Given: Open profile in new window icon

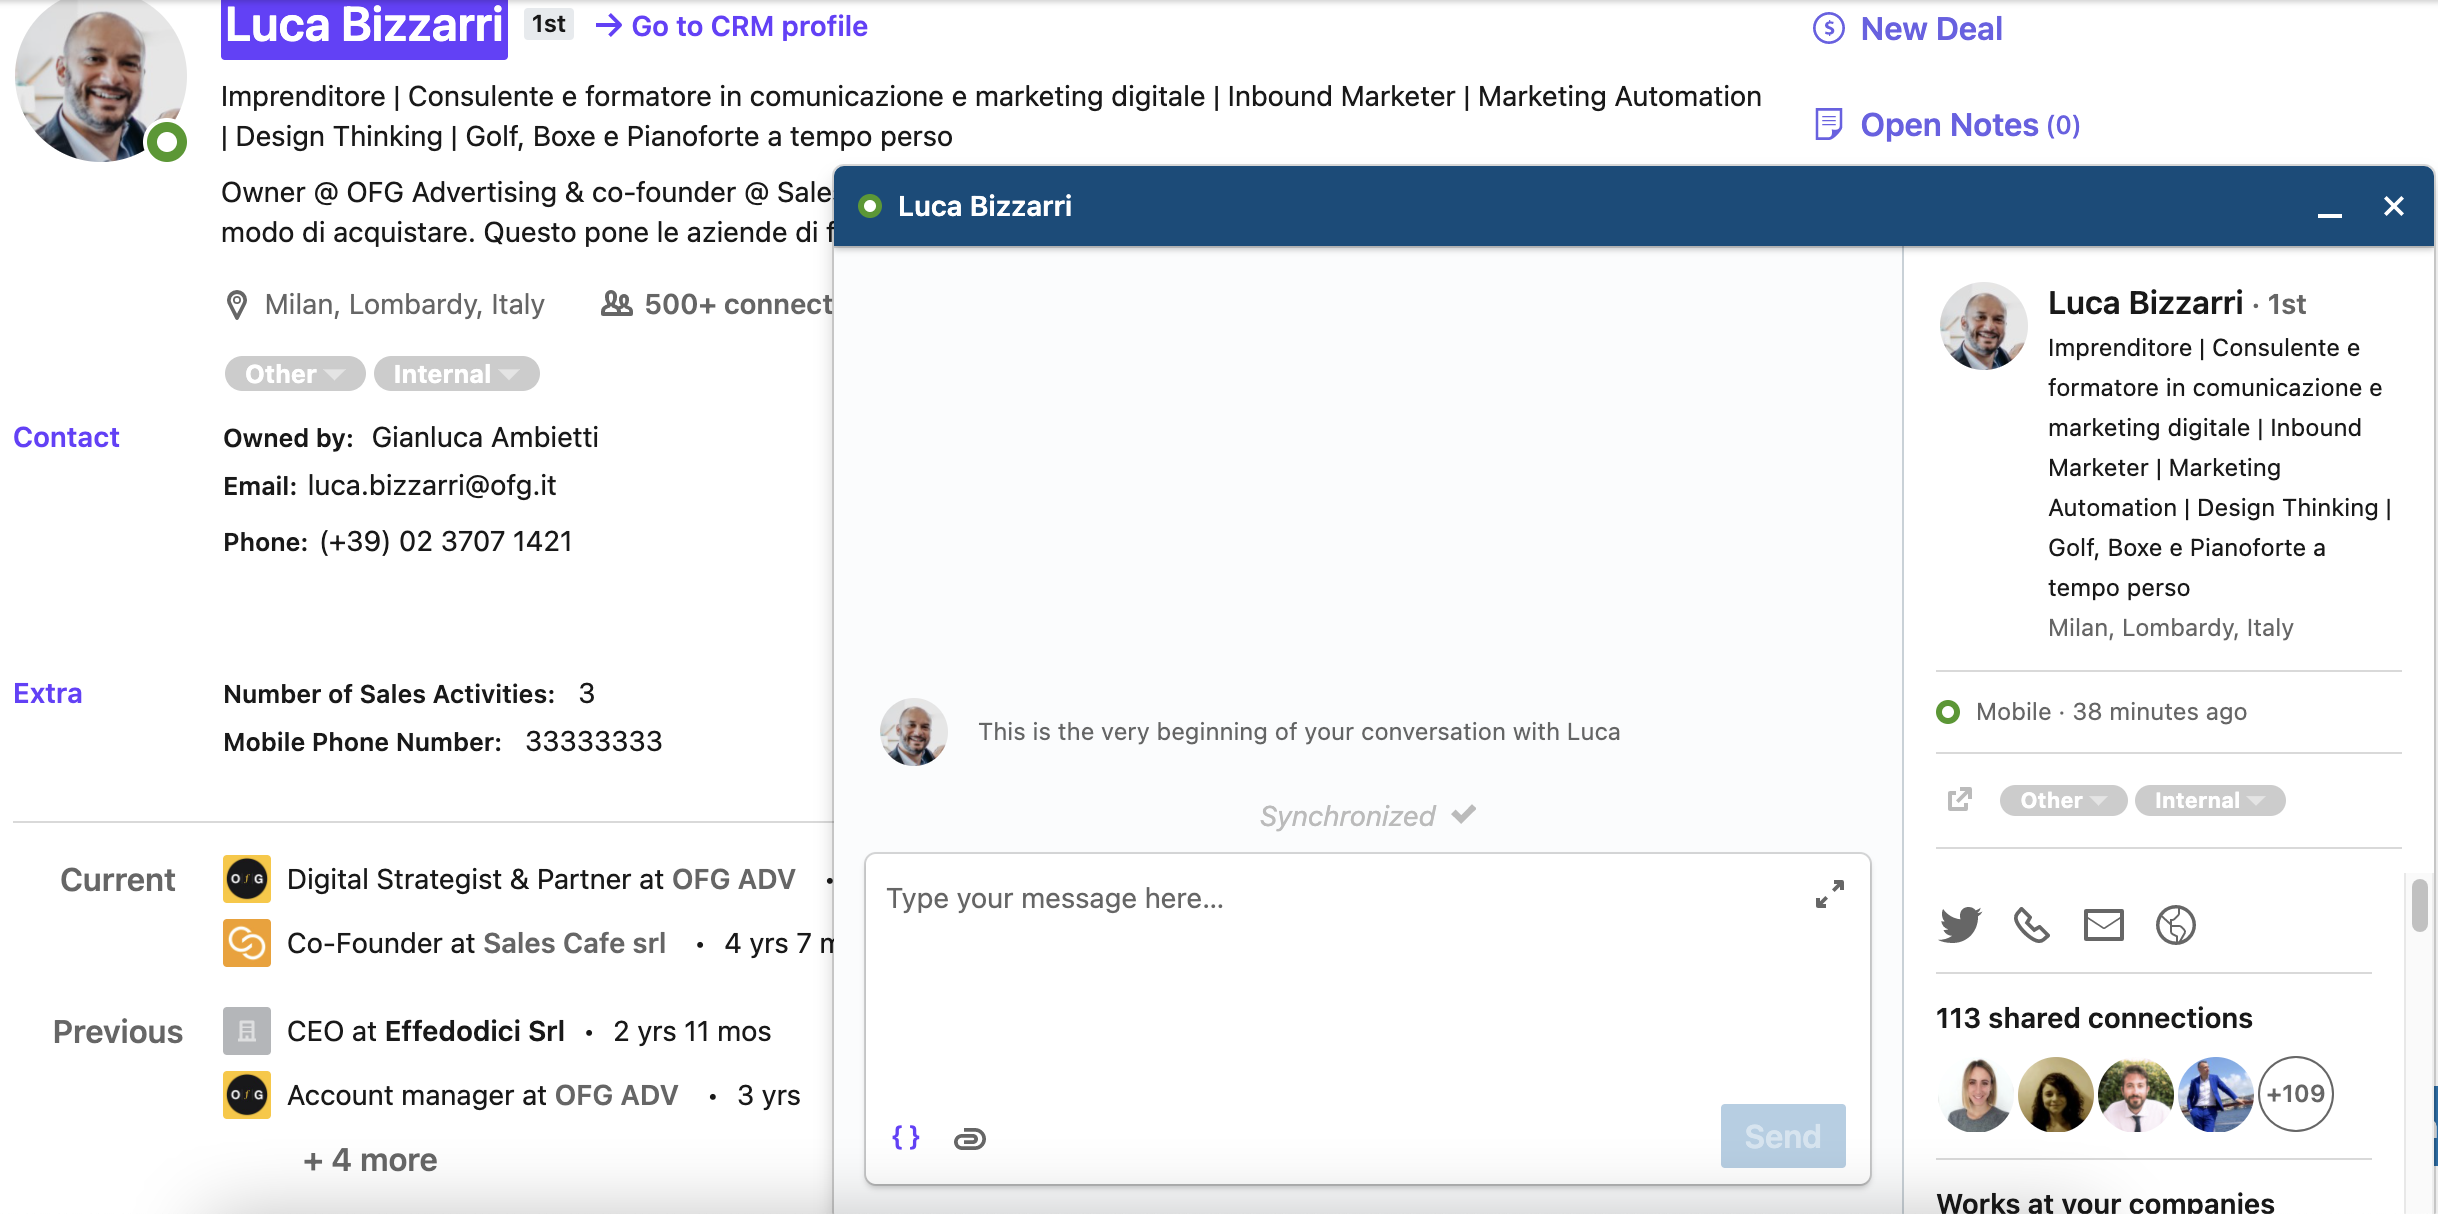Looking at the screenshot, I should point(1959,800).
